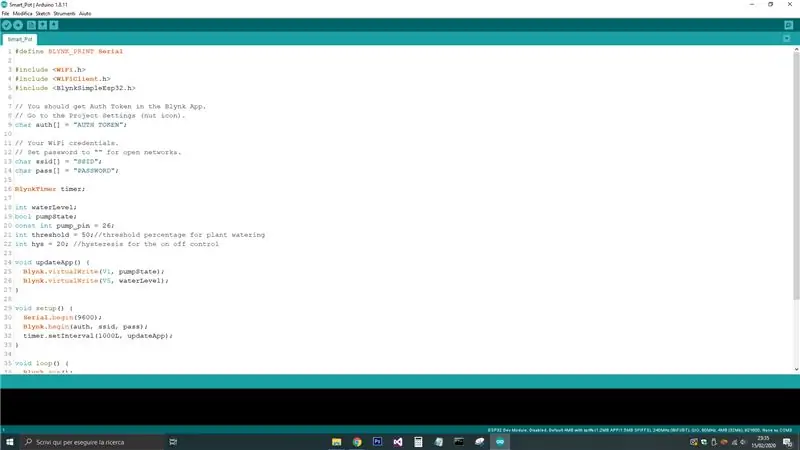
Task: Save the sketch with the Save icon
Action: click(x=54, y=25)
